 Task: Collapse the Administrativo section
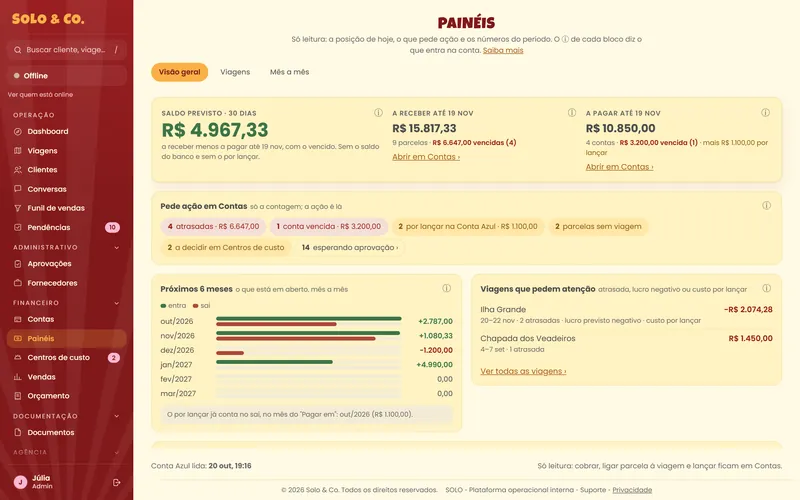(116, 247)
